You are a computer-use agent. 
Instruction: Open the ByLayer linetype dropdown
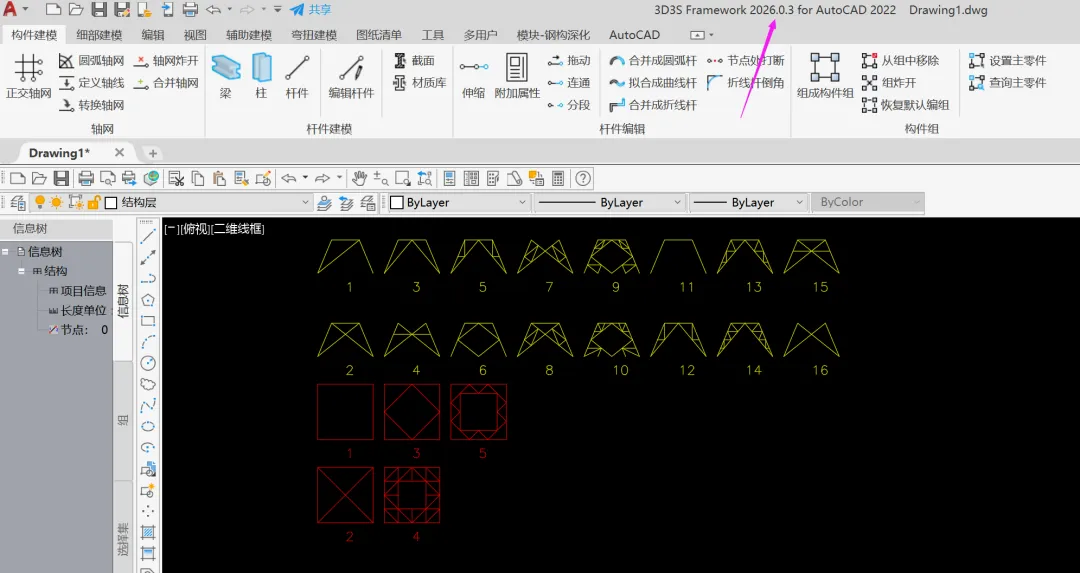[677, 202]
